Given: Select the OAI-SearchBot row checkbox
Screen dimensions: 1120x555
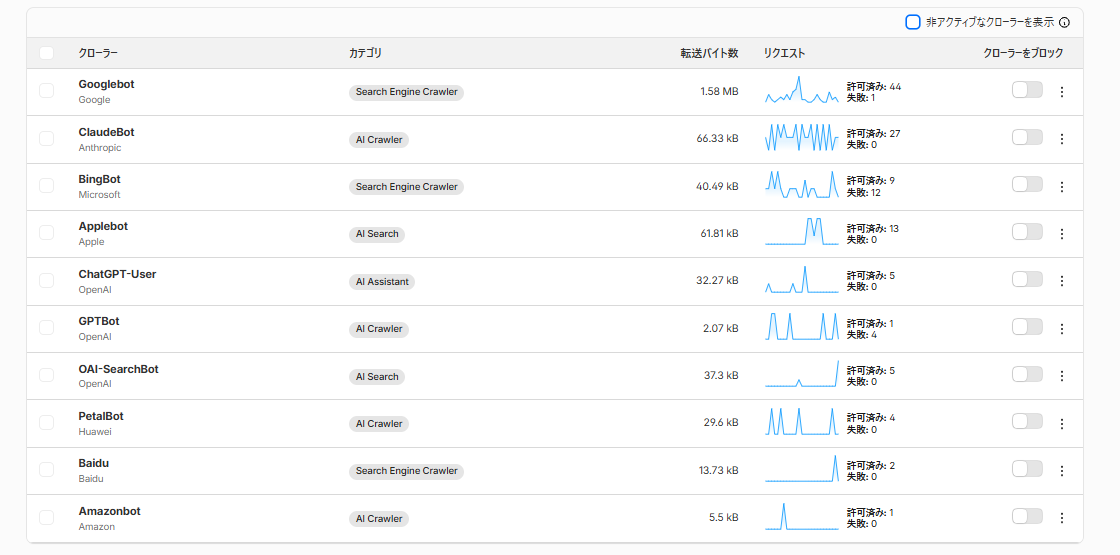Looking at the screenshot, I should coord(46,375).
